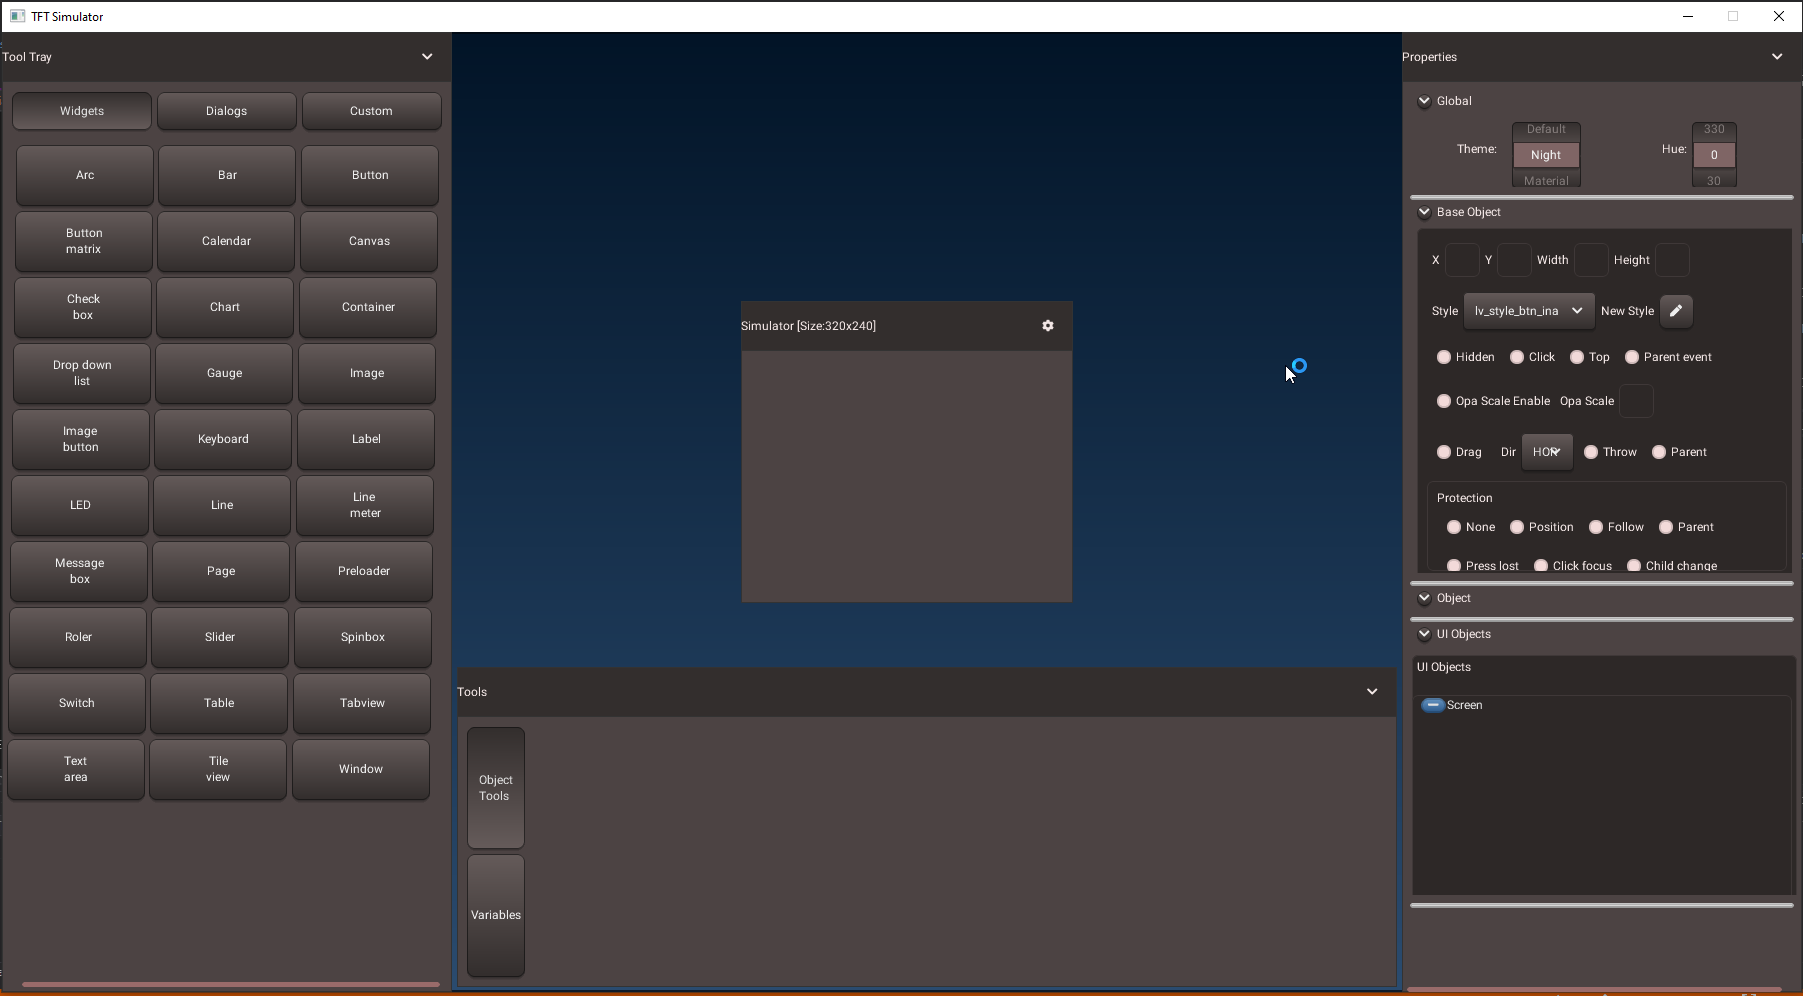The image size is (1803, 996).
Task: Select the Arc widget from the Tool Tray
Action: coord(84,175)
